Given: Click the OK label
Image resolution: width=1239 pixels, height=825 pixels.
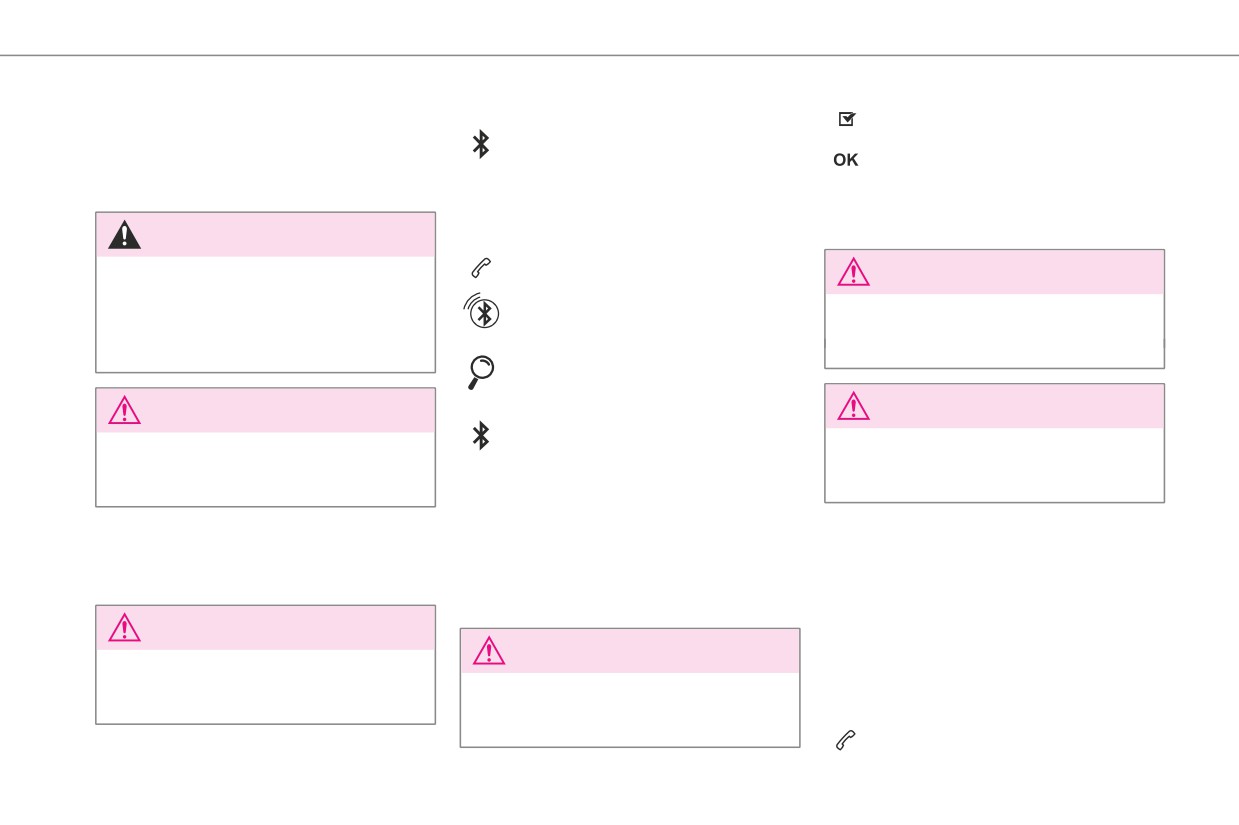Looking at the screenshot, I should coord(846,160).
